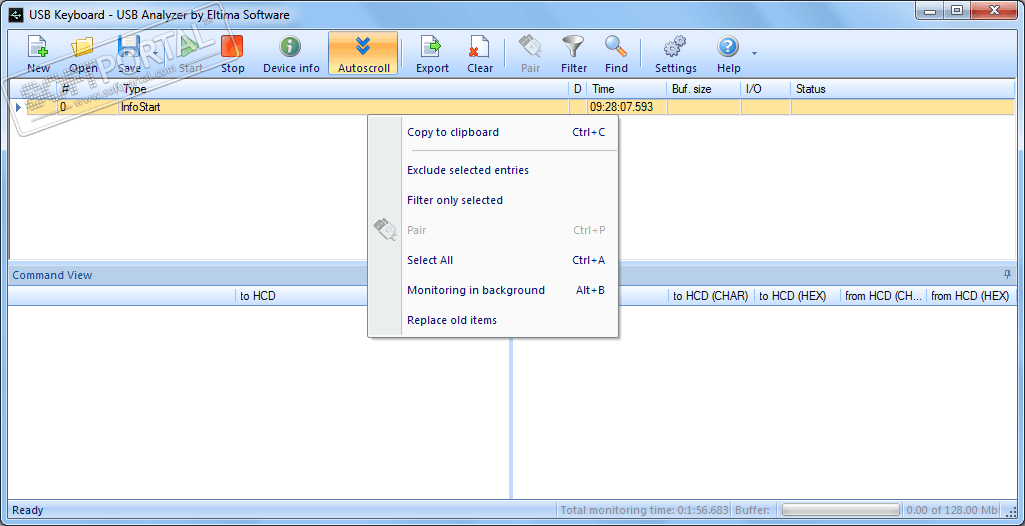Click the USB Analyzer title bar icon
The width and height of the screenshot is (1025, 526).
[17, 14]
